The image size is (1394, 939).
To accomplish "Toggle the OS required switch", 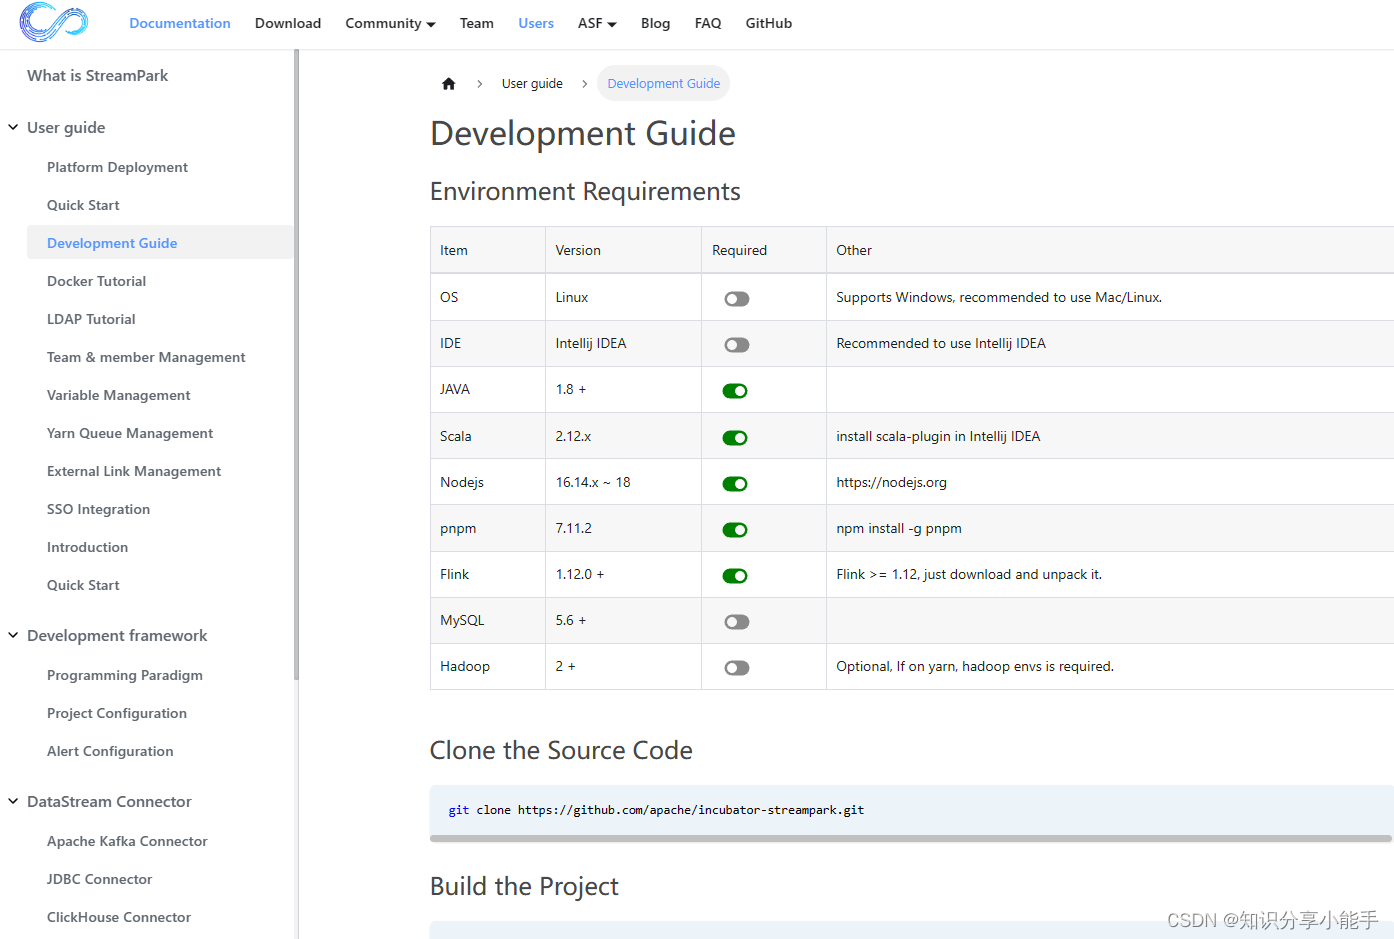I will pos(737,299).
